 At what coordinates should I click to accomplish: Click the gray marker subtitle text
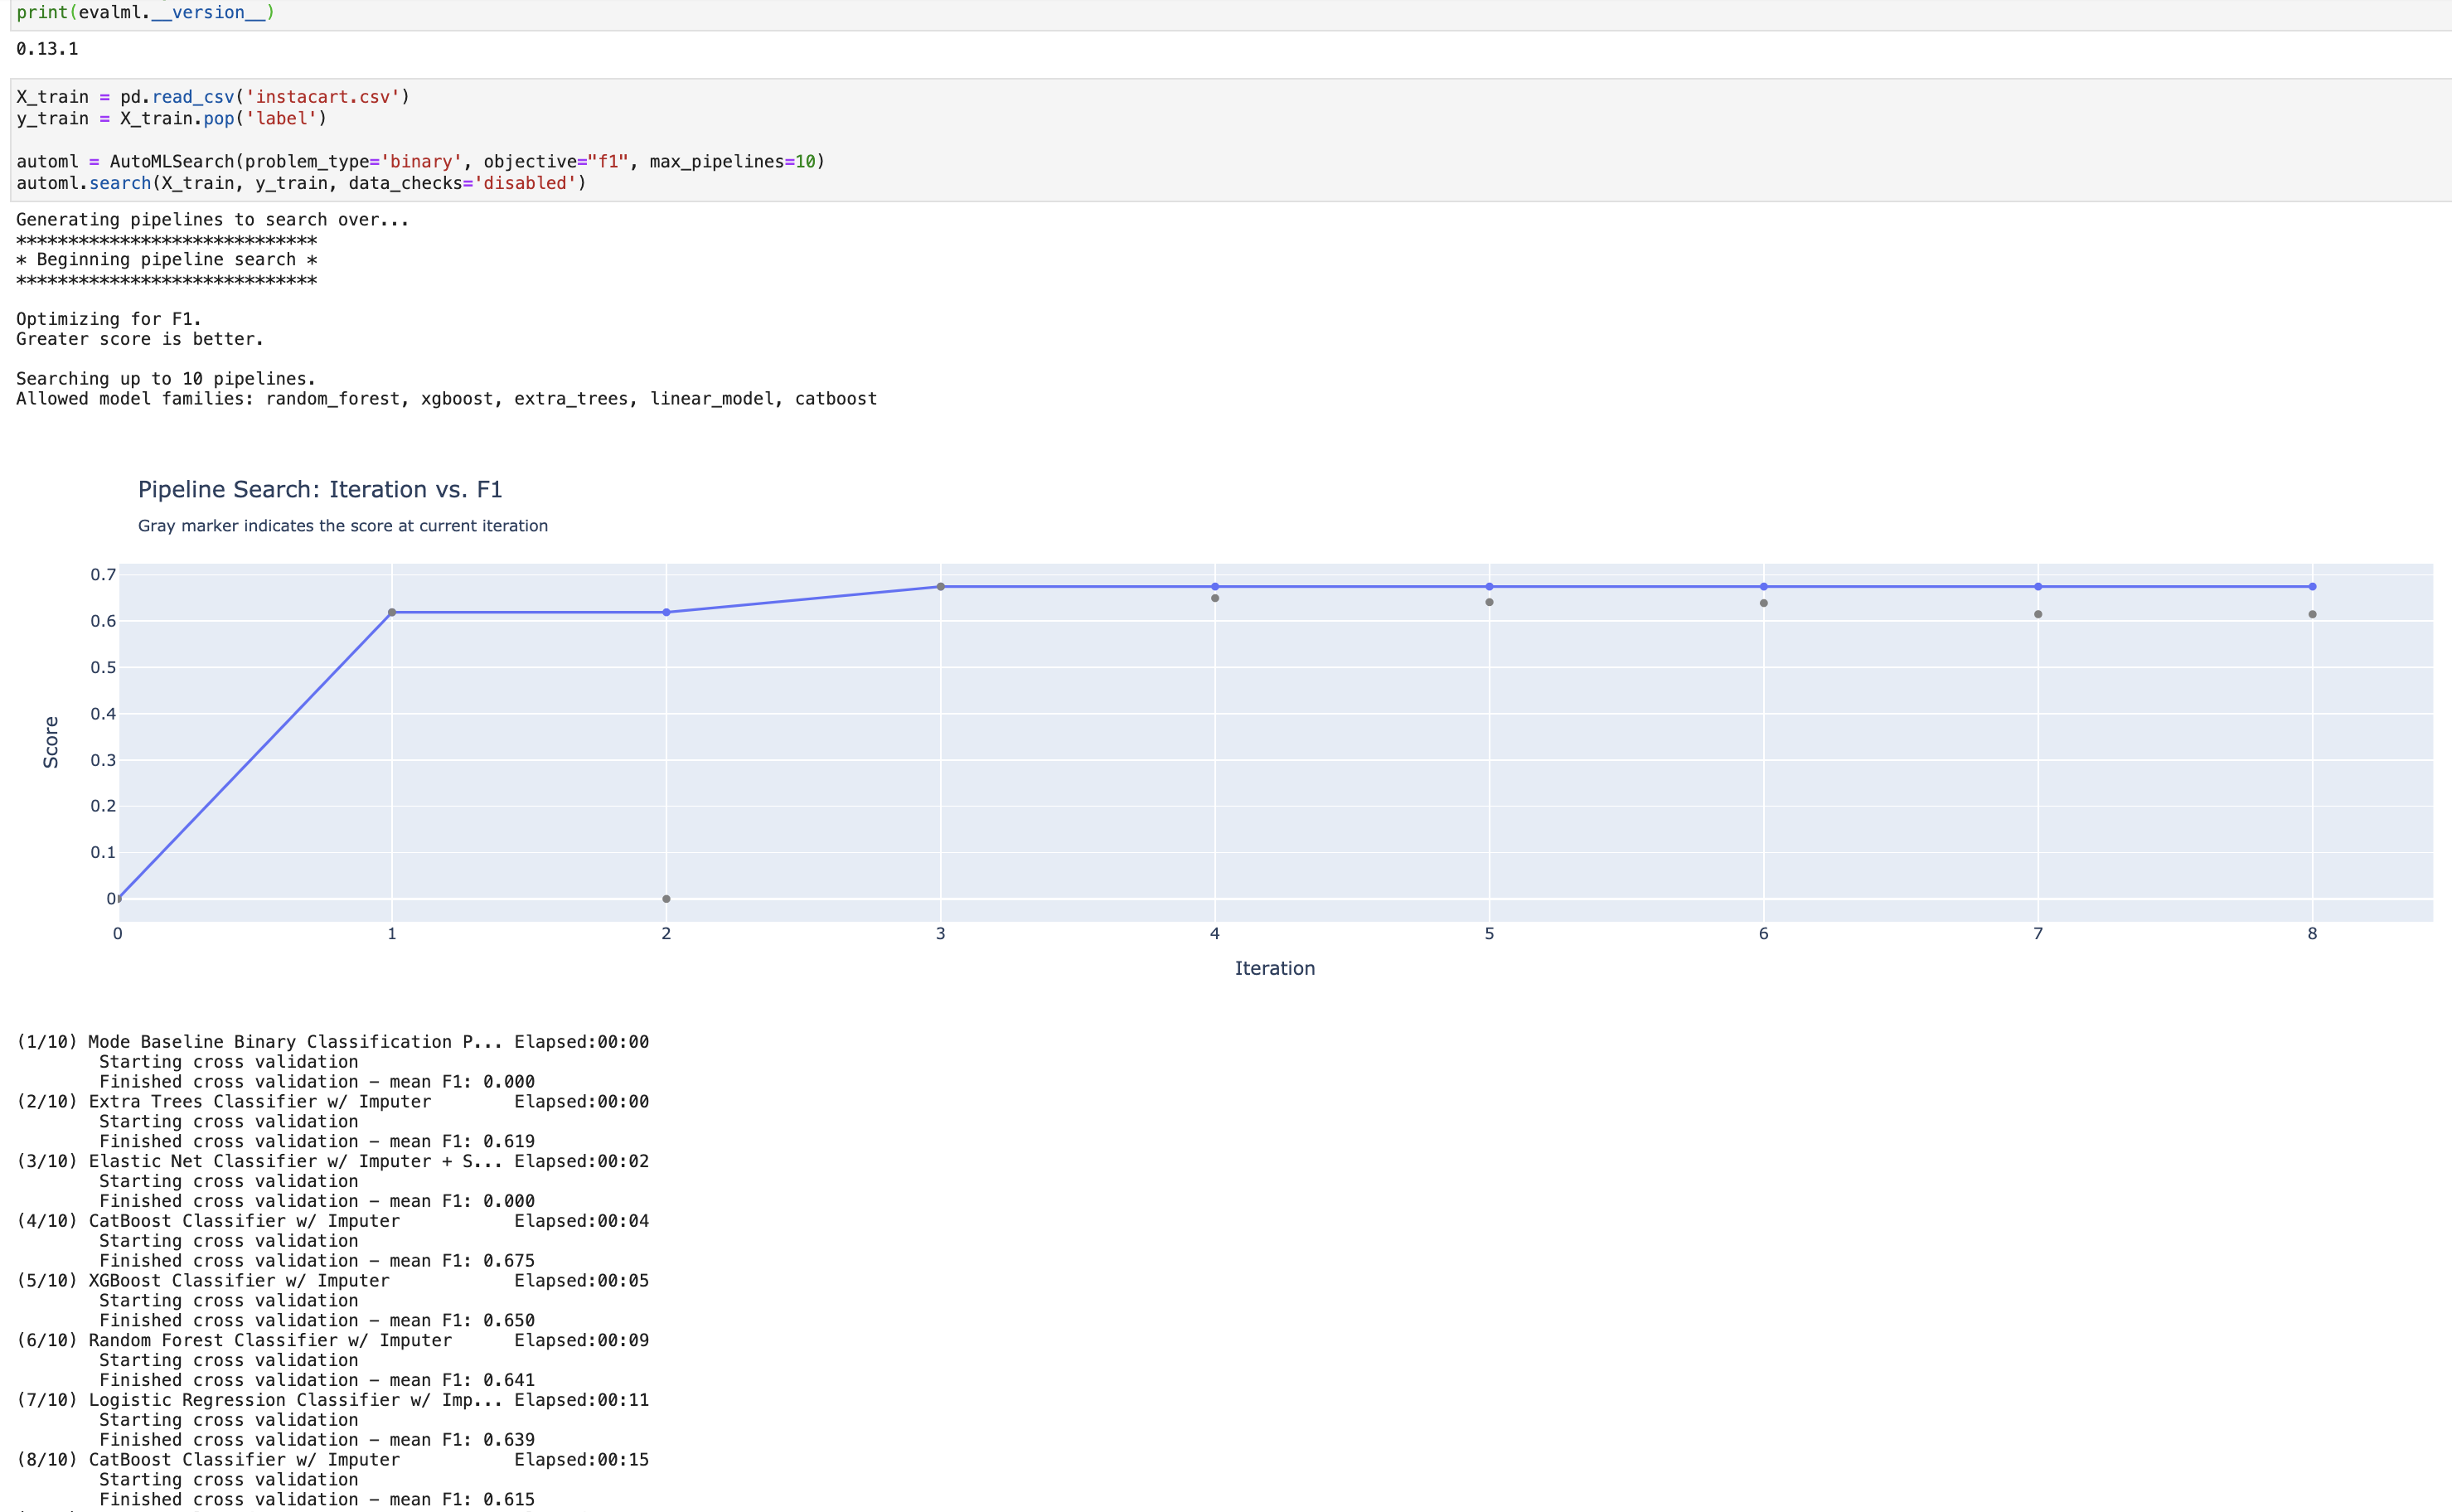point(342,525)
